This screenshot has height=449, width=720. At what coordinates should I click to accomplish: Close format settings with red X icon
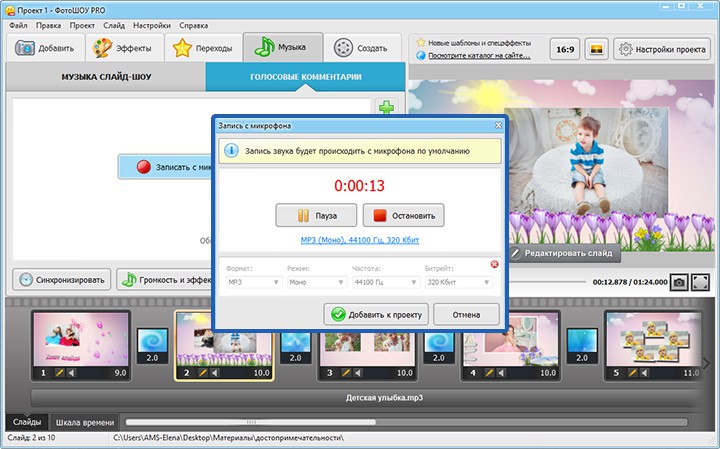(494, 264)
